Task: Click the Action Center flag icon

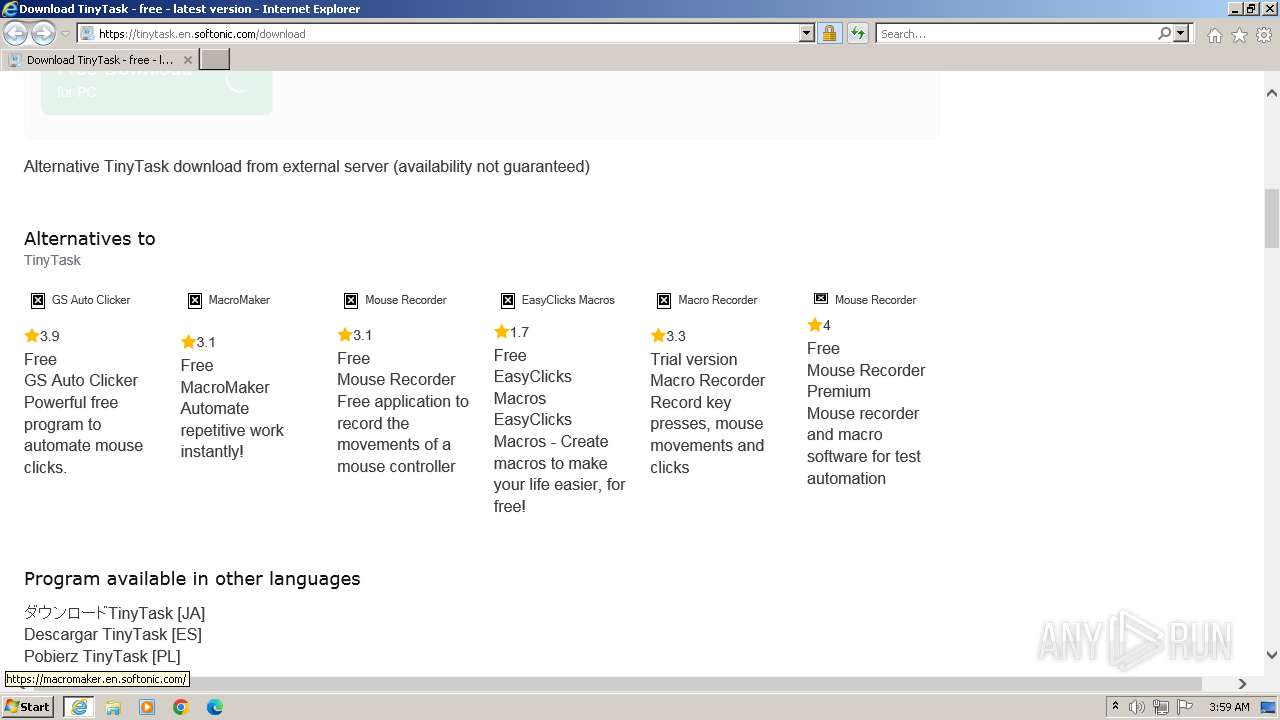Action: pos(1185,707)
